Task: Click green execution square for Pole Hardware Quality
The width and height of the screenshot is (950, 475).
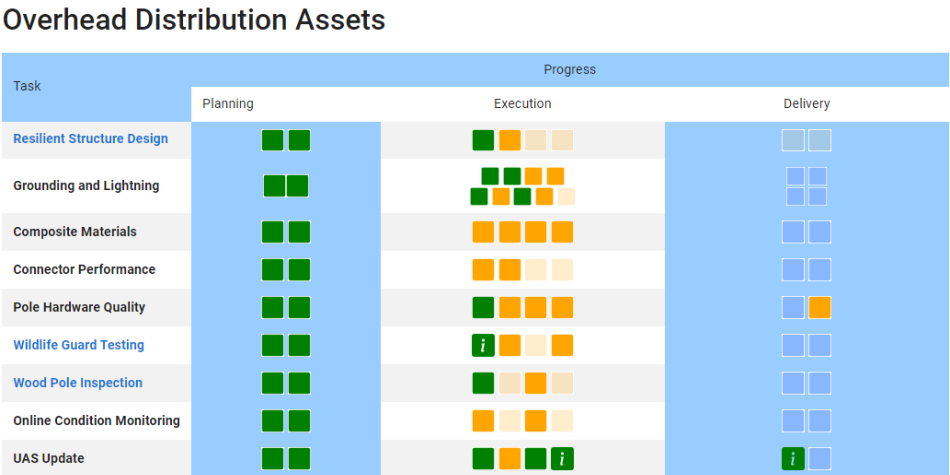Action: 483,308
